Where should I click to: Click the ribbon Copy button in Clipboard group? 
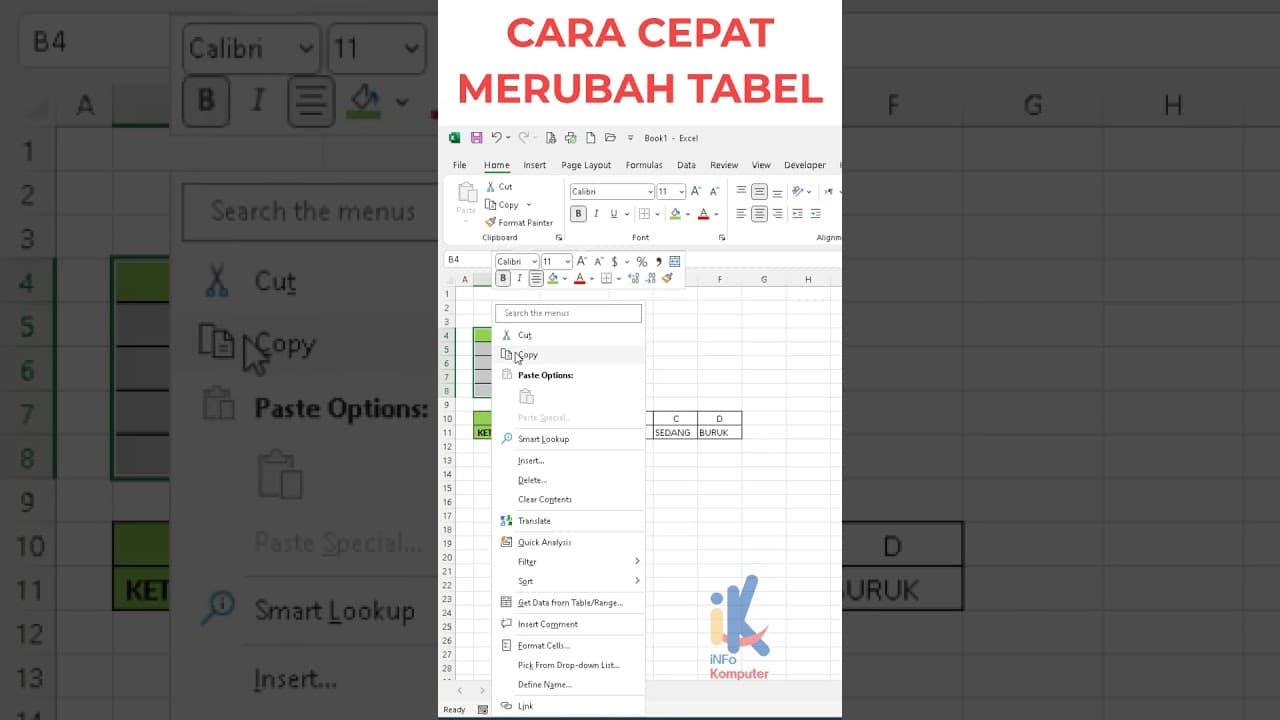tap(503, 205)
